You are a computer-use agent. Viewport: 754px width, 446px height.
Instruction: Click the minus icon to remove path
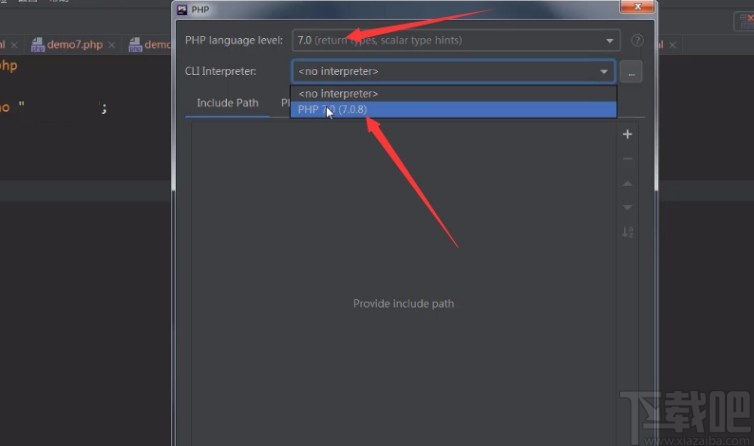627,159
